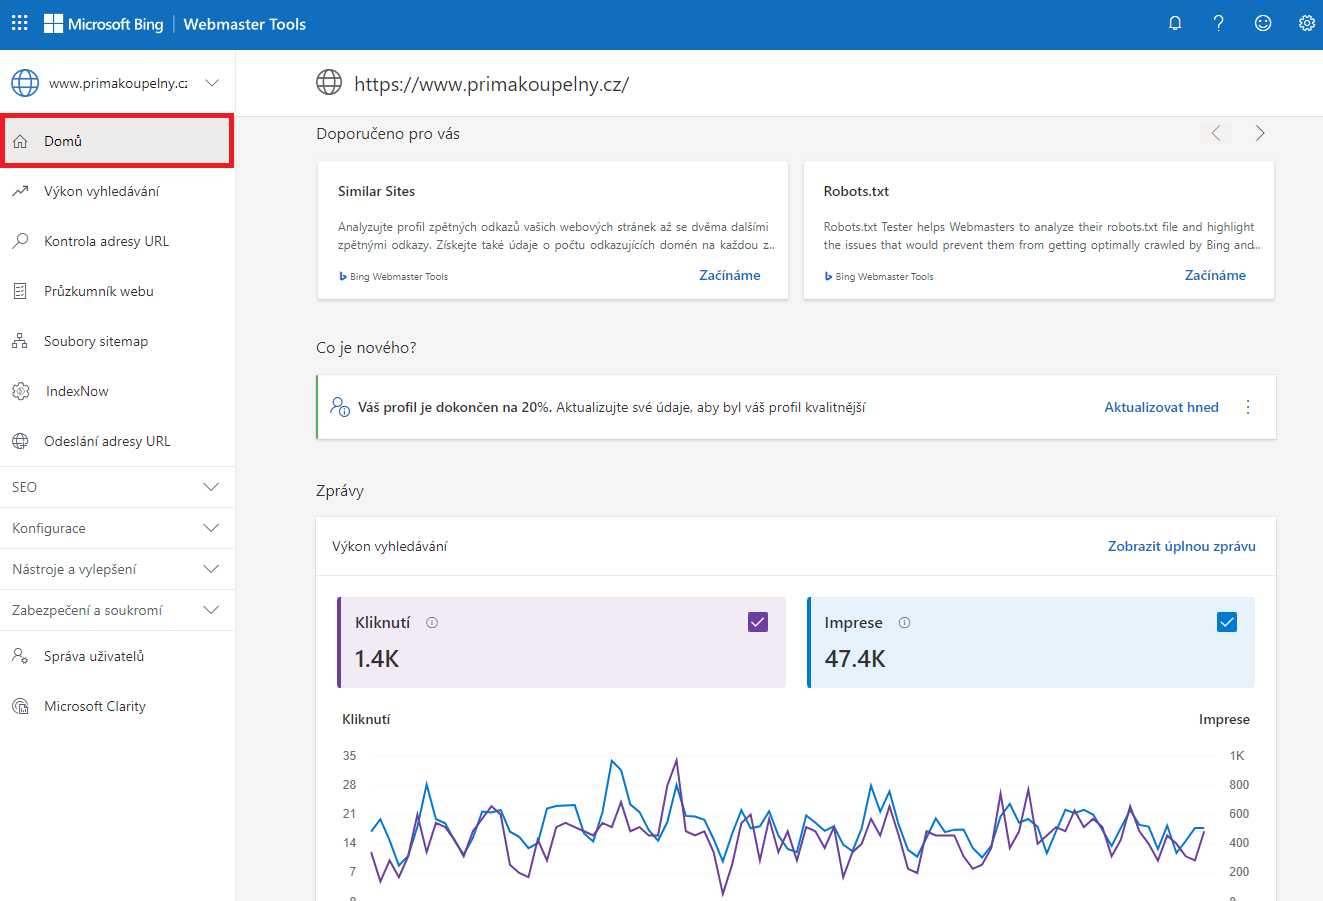Image resolution: width=1323 pixels, height=901 pixels.
Task: Click the globe icon beside the site selector
Action: 25,83
